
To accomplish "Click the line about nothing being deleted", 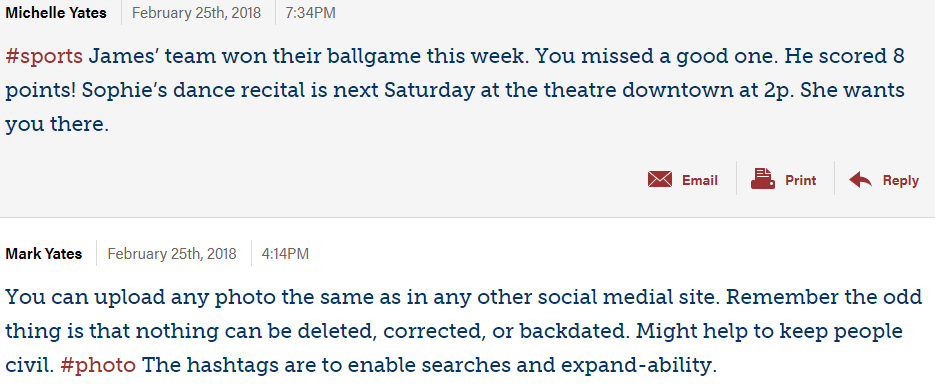I will pos(454,332).
